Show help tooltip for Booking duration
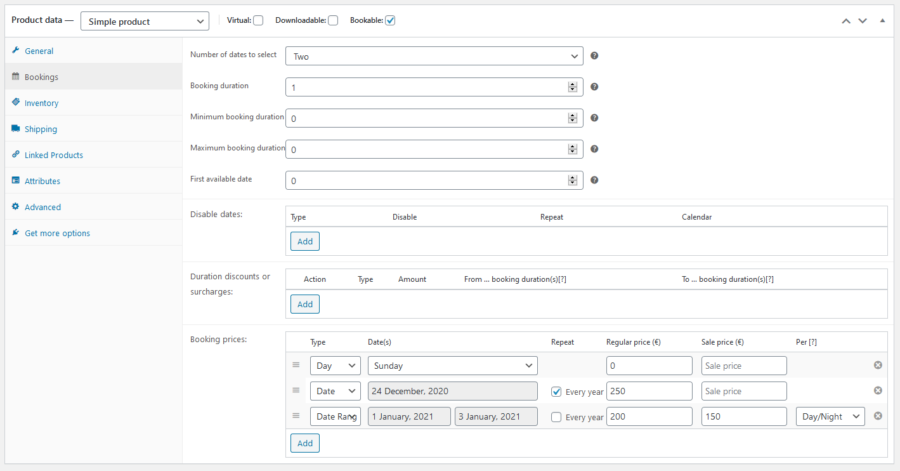The height and width of the screenshot is (471, 900). coord(594,87)
